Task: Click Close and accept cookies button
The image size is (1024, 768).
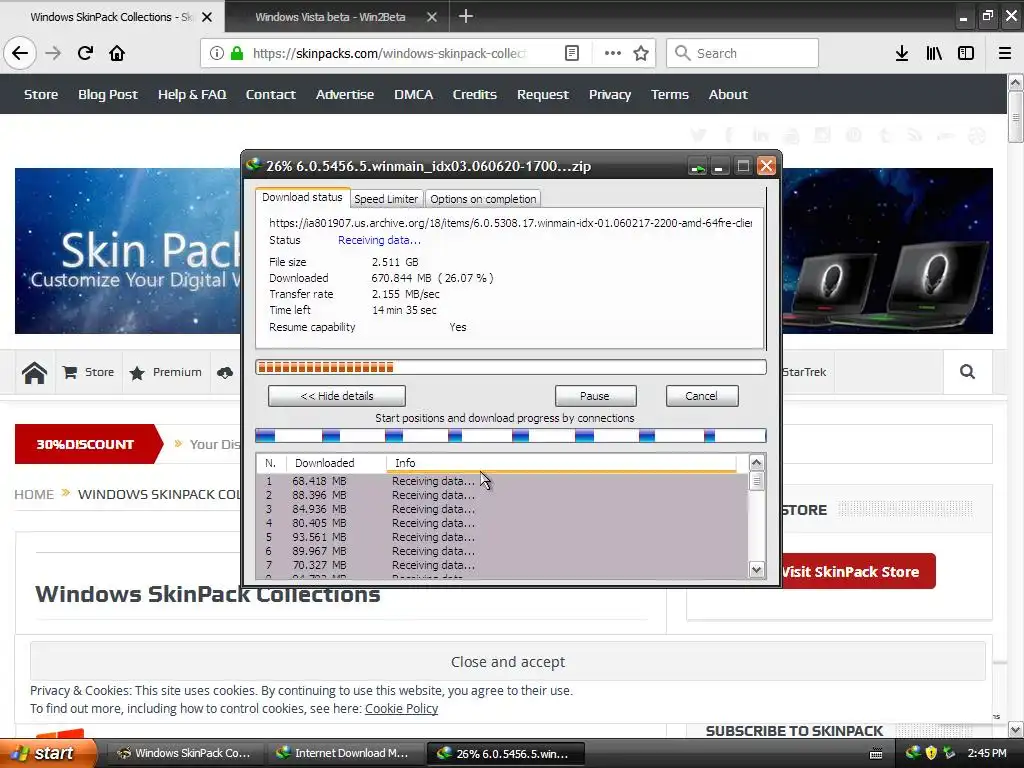Action: pos(507,662)
